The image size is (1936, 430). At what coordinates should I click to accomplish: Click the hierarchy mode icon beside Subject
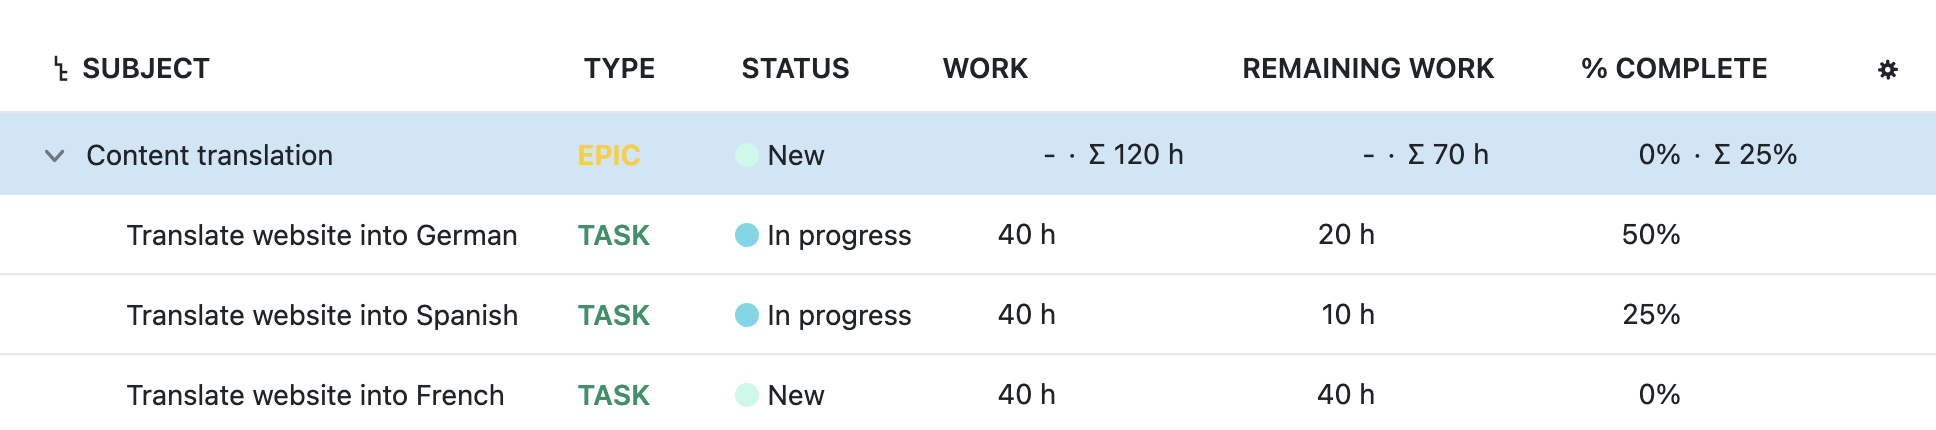(61, 69)
